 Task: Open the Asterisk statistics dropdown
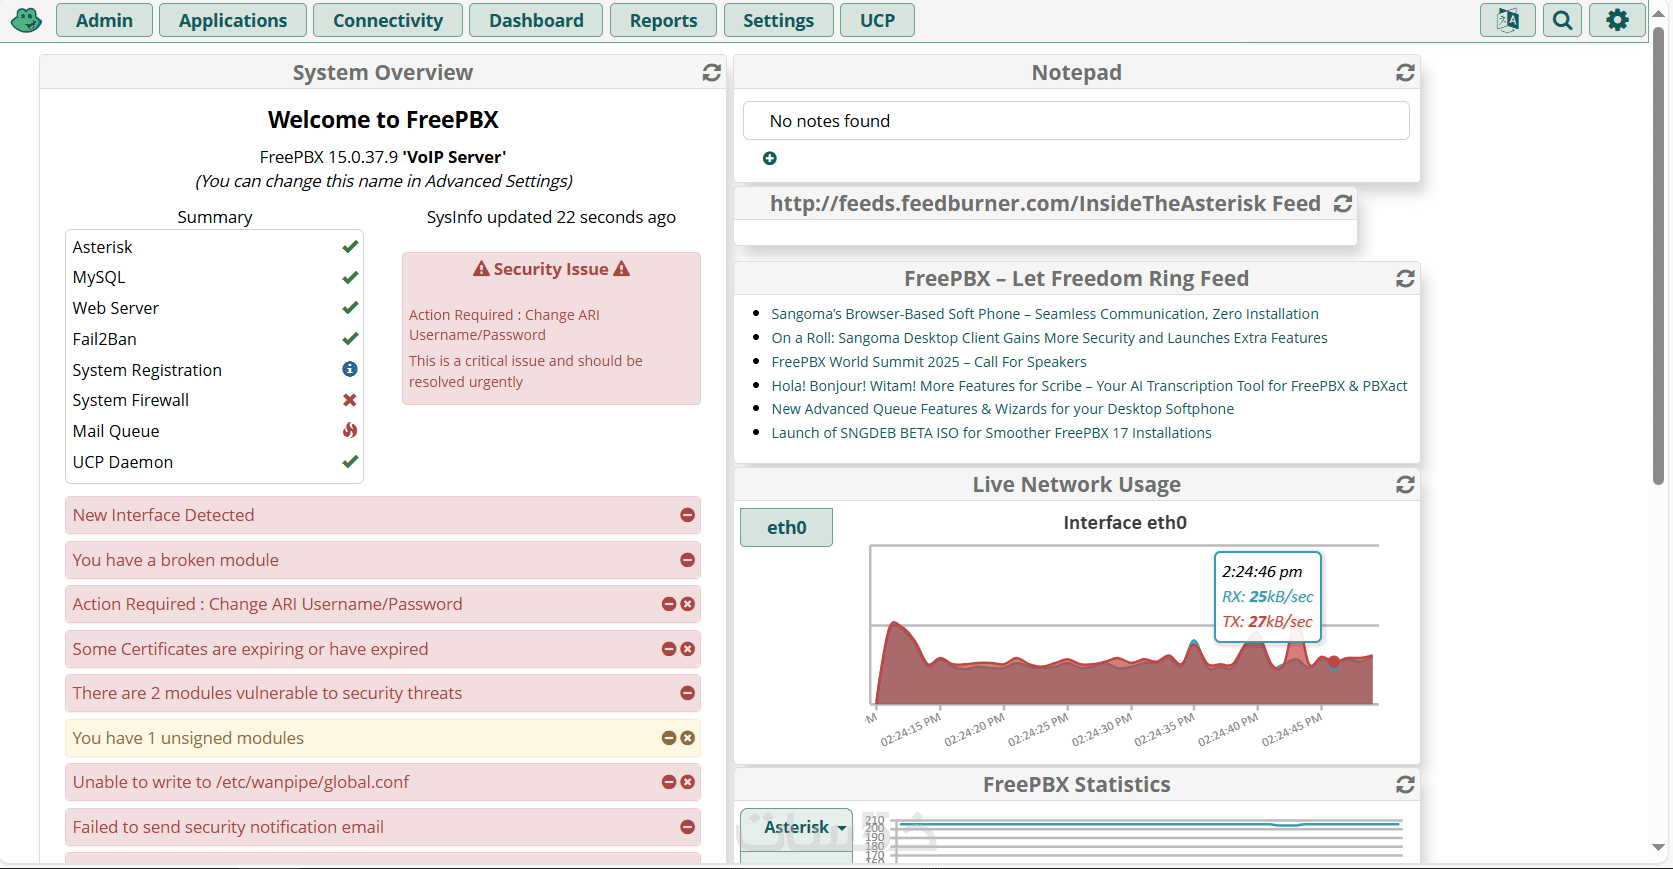coord(796,827)
